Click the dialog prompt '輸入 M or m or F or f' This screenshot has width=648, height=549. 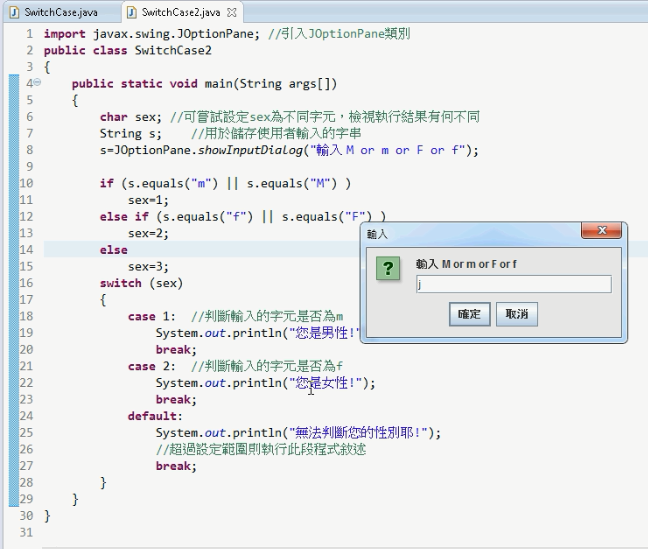coord(466,264)
